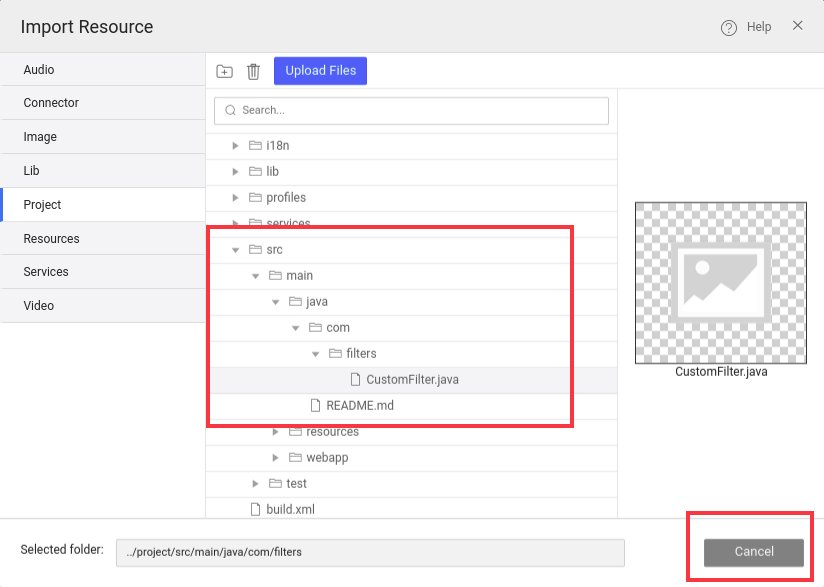This screenshot has width=824, height=587.
Task: Expand the lib folder
Action: pos(235,171)
